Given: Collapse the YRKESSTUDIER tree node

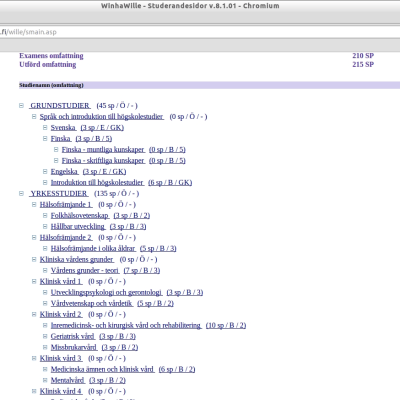Looking at the screenshot, I should coord(22,194).
